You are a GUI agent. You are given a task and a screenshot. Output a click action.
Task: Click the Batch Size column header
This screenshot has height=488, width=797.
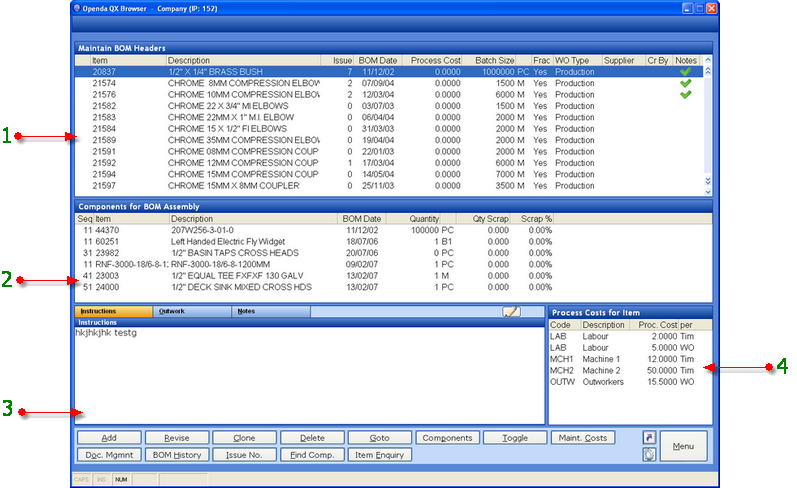pyautogui.click(x=489, y=60)
